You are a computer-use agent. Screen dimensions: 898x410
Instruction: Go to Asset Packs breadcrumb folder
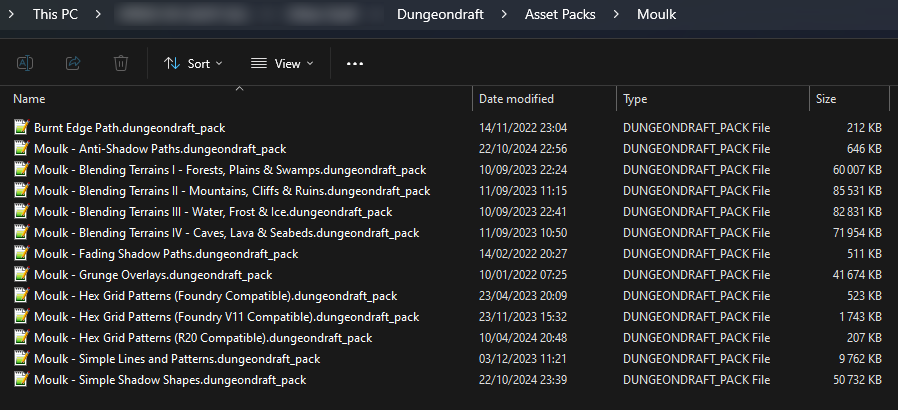click(561, 15)
